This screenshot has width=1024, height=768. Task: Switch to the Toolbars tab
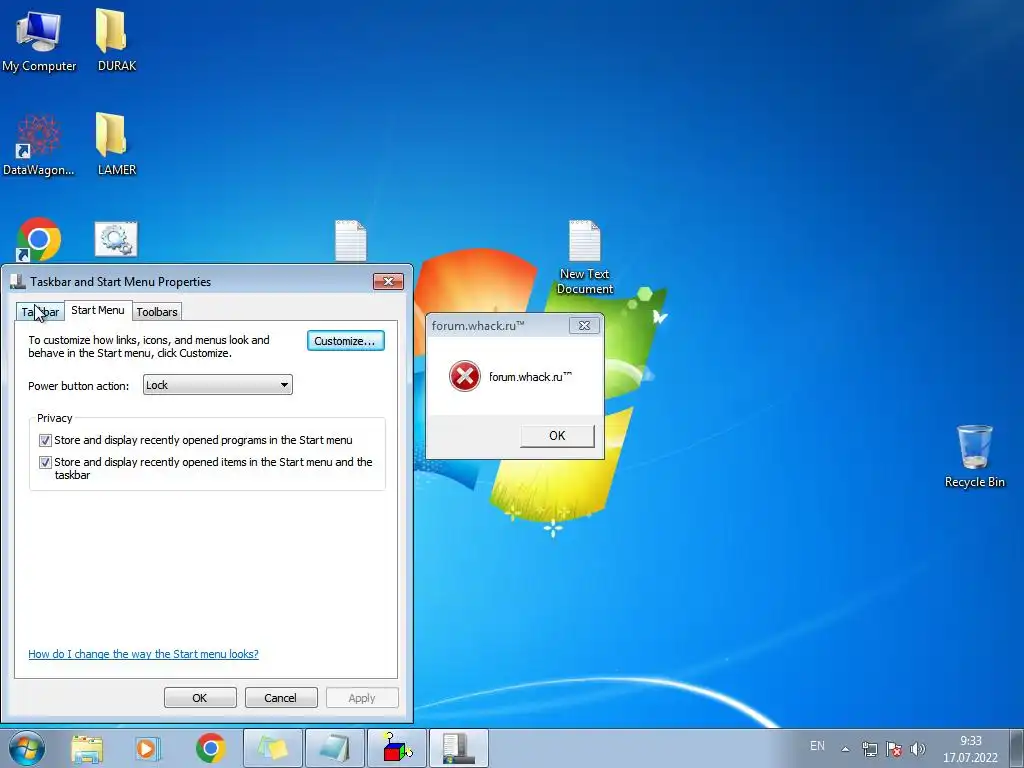coord(157,312)
